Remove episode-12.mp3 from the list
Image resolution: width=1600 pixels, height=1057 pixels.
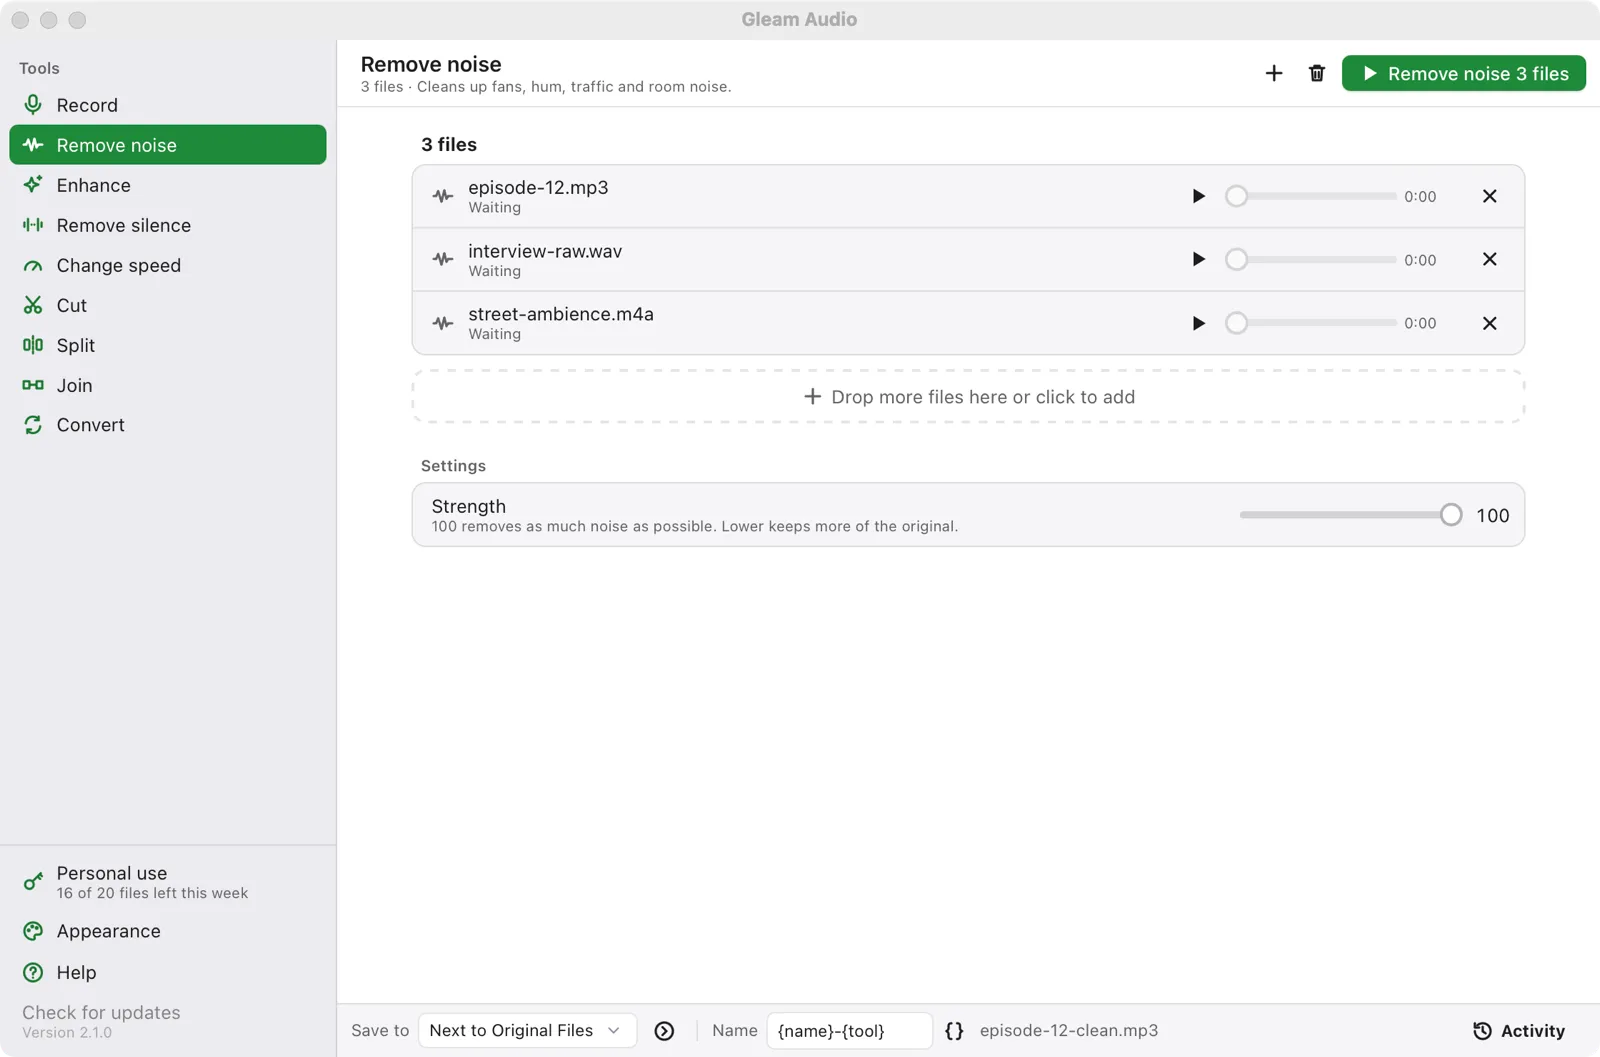pos(1489,196)
